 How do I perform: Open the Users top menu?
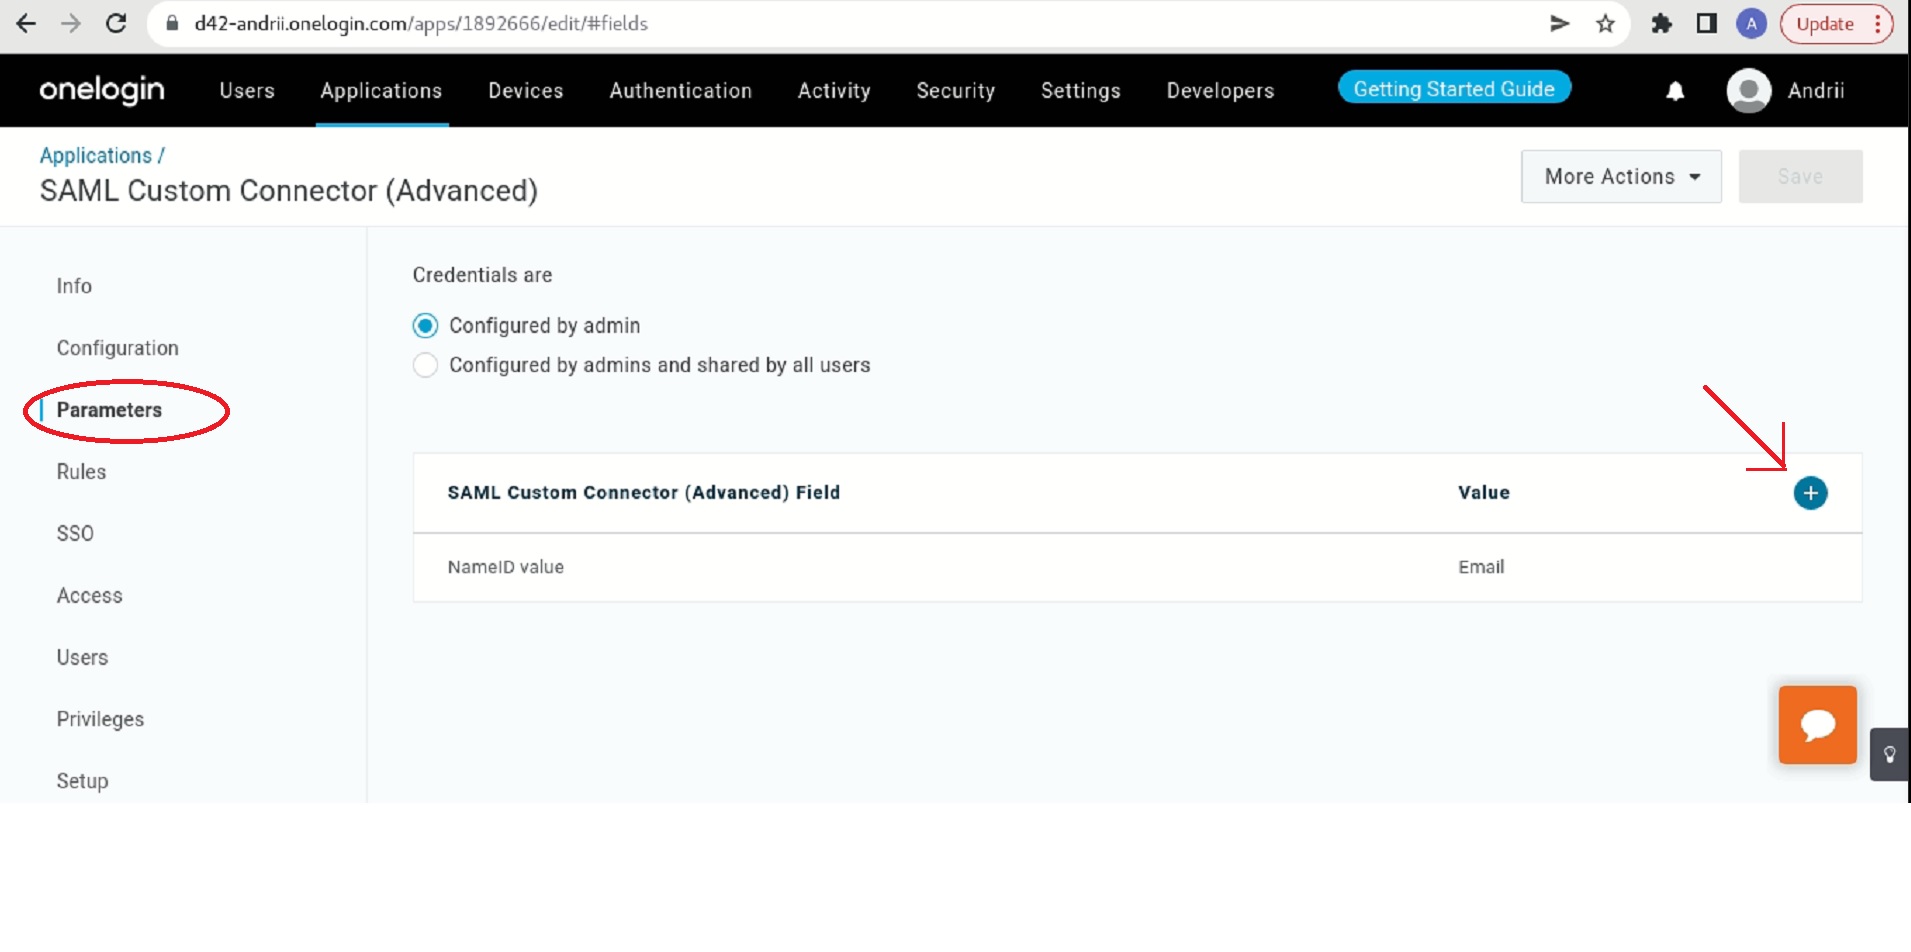247,91
